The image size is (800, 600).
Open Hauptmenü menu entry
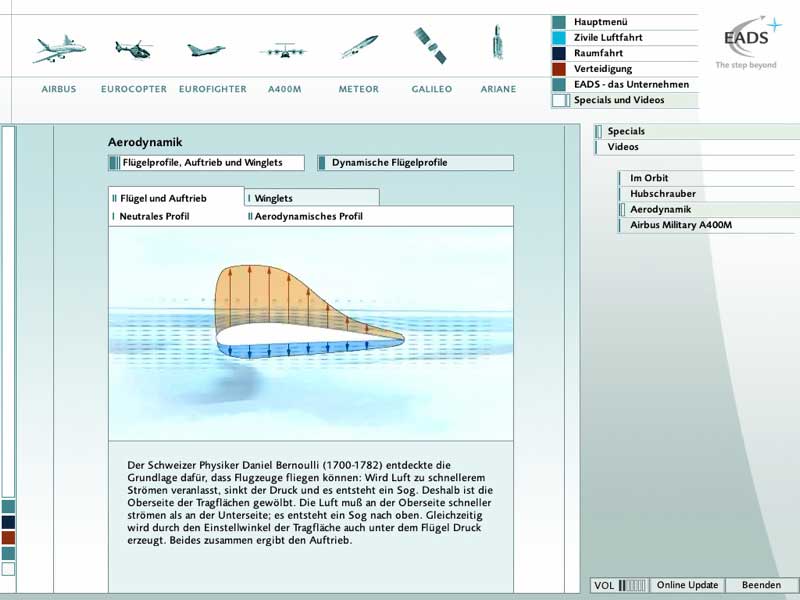pos(625,22)
